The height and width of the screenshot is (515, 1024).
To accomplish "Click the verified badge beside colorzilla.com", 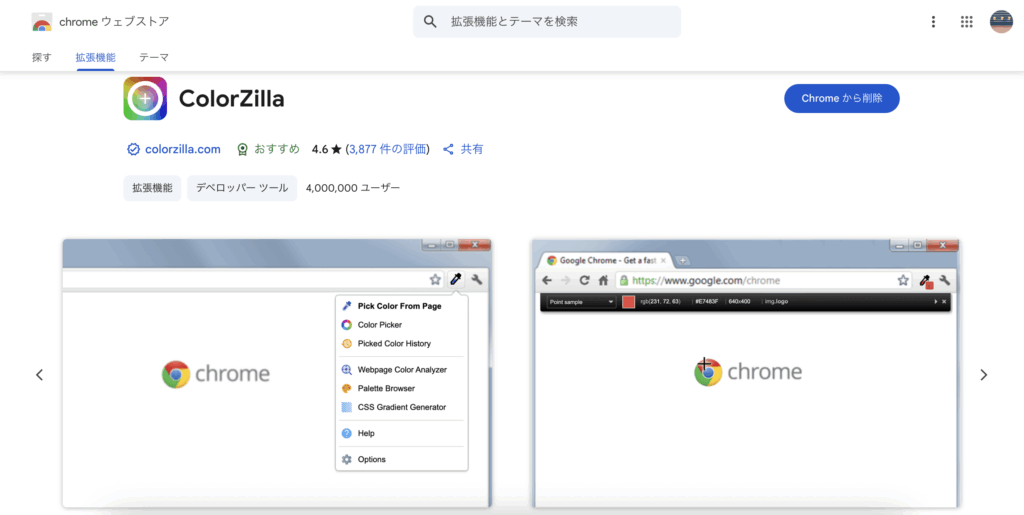I will (133, 149).
